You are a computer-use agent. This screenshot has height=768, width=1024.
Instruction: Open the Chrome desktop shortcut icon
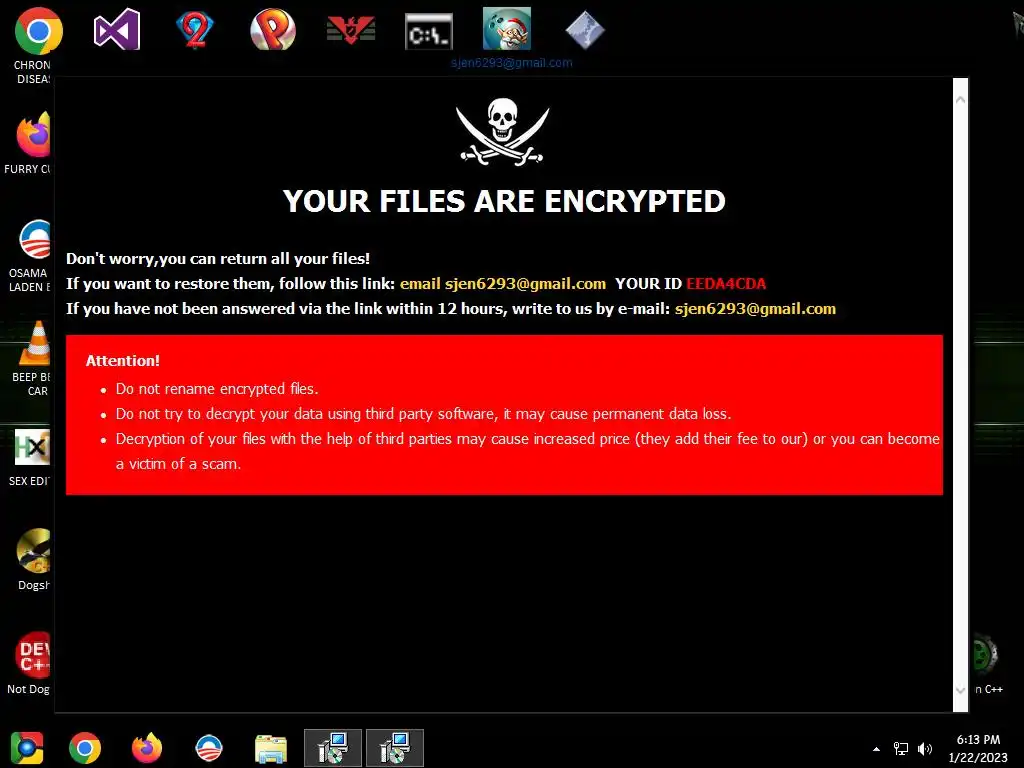[x=39, y=31]
